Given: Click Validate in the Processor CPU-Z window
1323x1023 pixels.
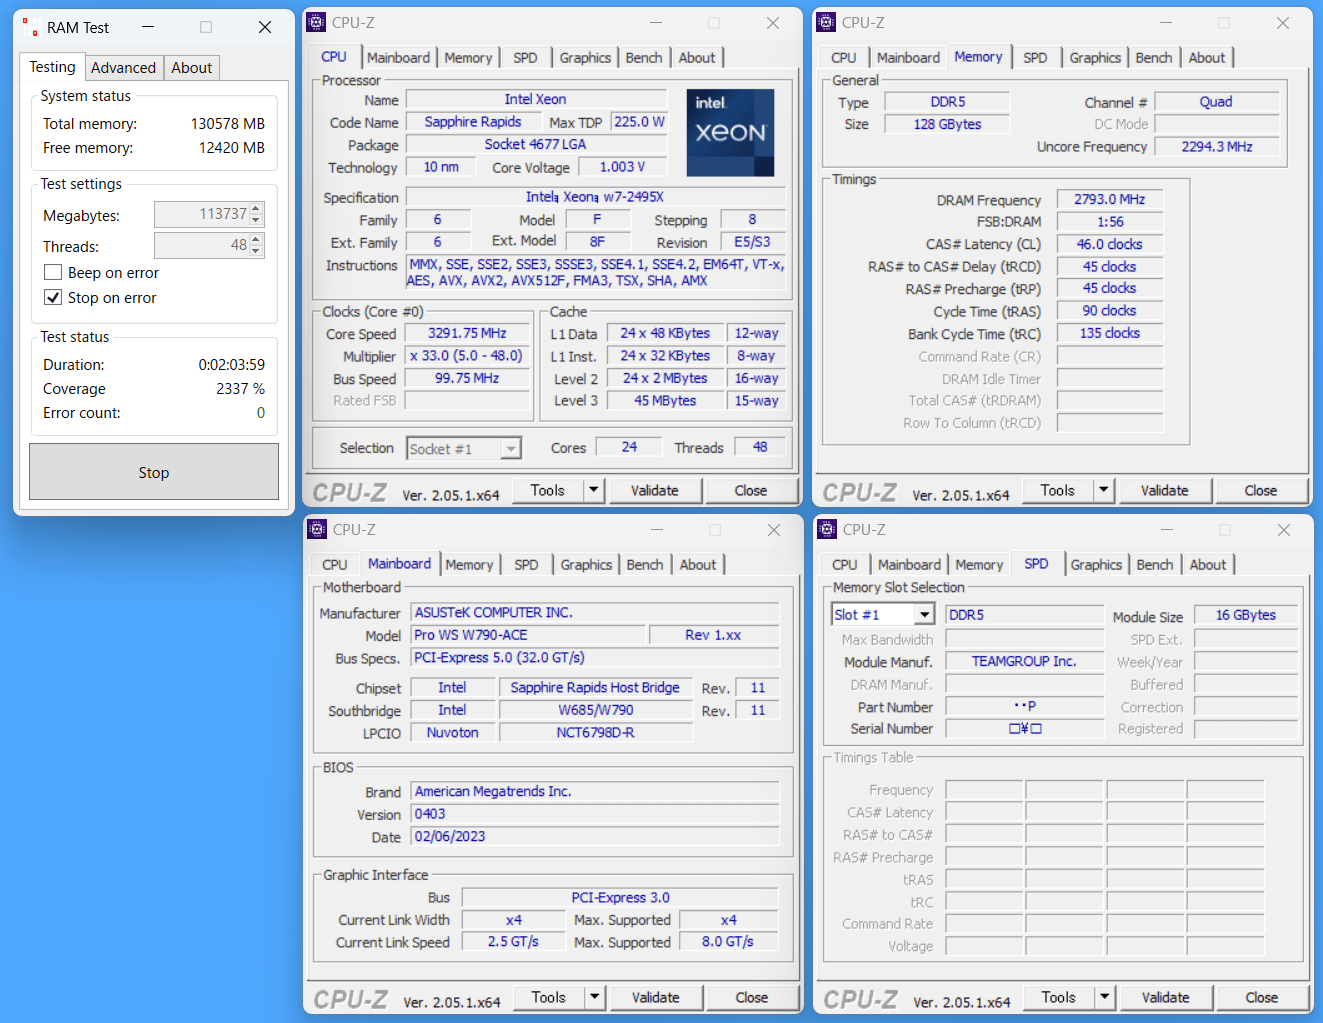Looking at the screenshot, I should (655, 490).
